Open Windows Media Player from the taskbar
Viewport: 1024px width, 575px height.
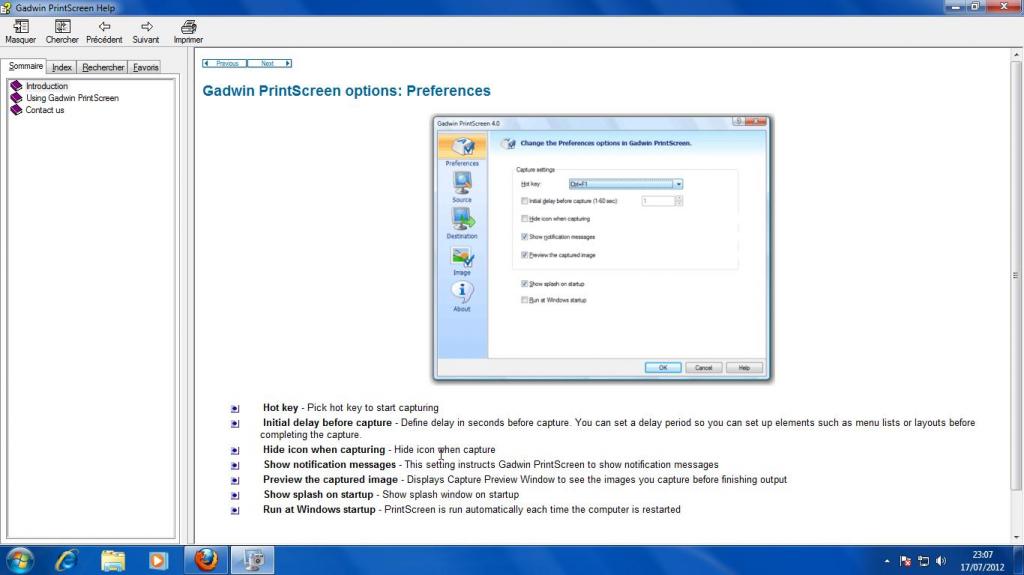(x=157, y=560)
